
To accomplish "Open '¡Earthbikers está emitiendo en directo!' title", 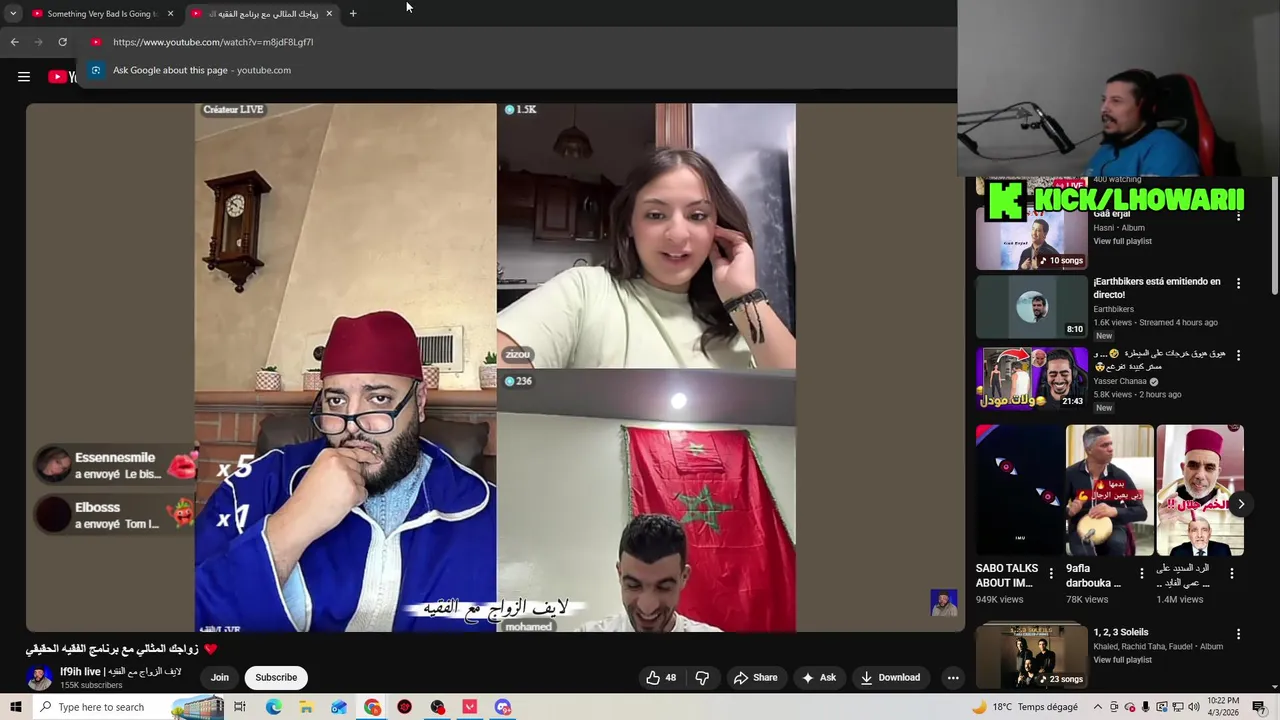I will click(1157, 288).
